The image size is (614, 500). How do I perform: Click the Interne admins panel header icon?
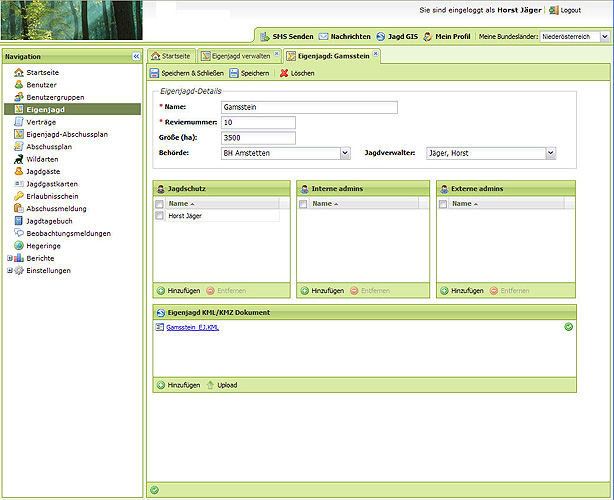pyautogui.click(x=304, y=189)
